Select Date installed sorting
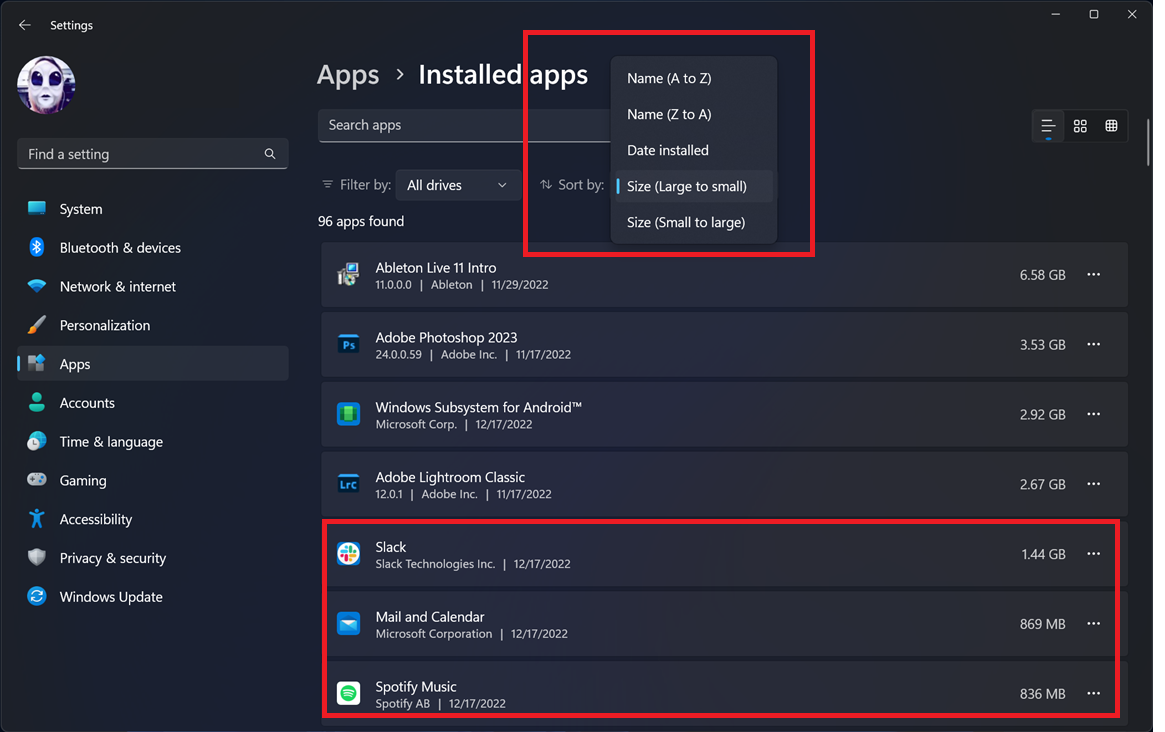Image resolution: width=1165 pixels, height=732 pixels. (667, 150)
